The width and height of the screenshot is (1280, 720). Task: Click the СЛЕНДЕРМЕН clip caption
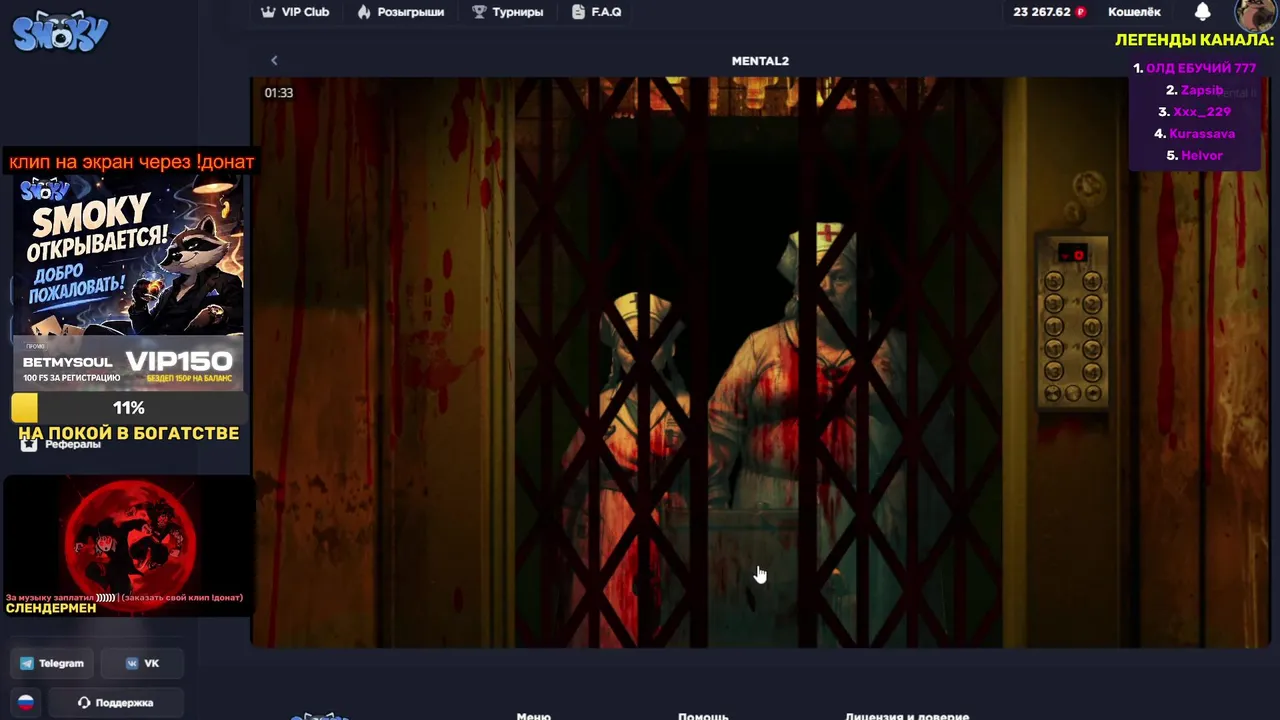[51, 608]
